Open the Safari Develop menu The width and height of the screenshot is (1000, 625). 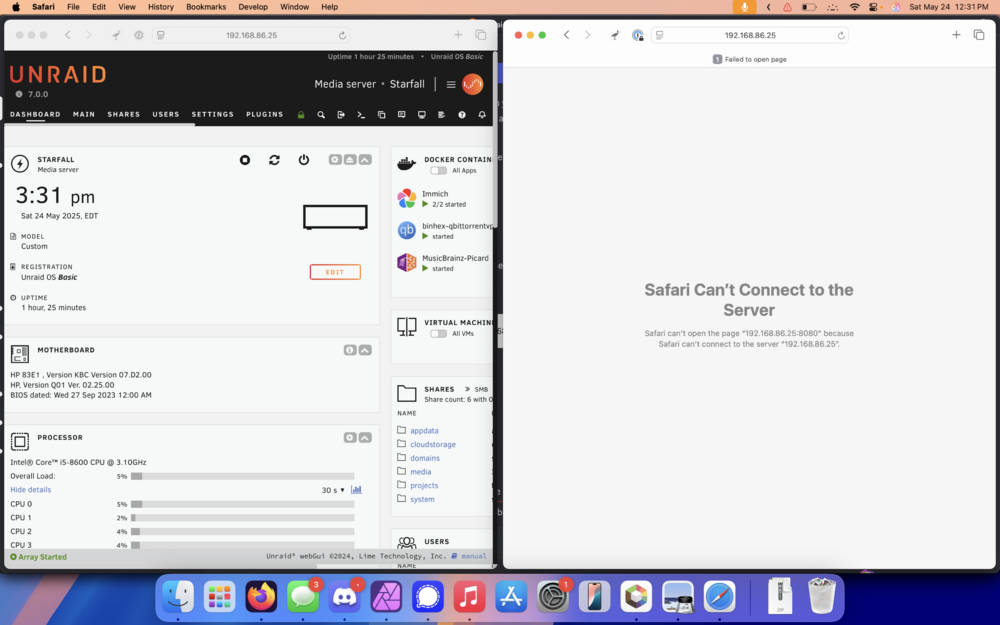point(253,7)
